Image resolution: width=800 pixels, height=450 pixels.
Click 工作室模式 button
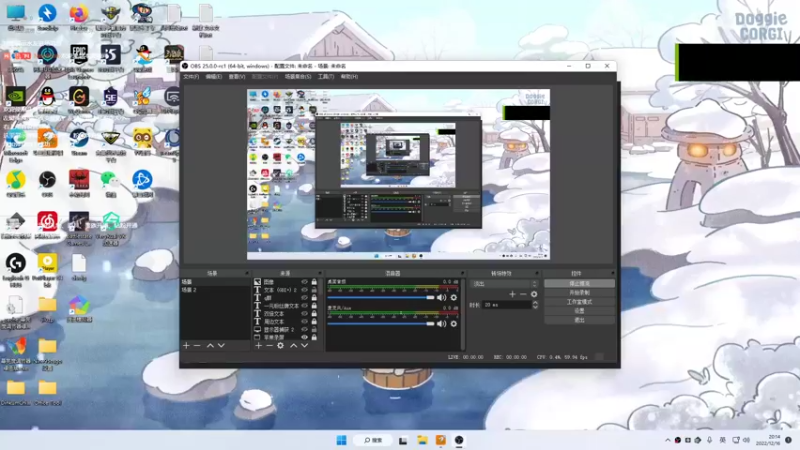(579, 302)
